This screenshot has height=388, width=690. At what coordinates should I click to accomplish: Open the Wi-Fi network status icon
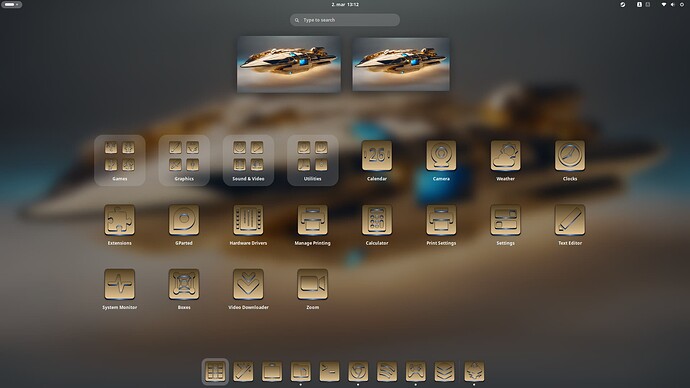[x=664, y=4]
